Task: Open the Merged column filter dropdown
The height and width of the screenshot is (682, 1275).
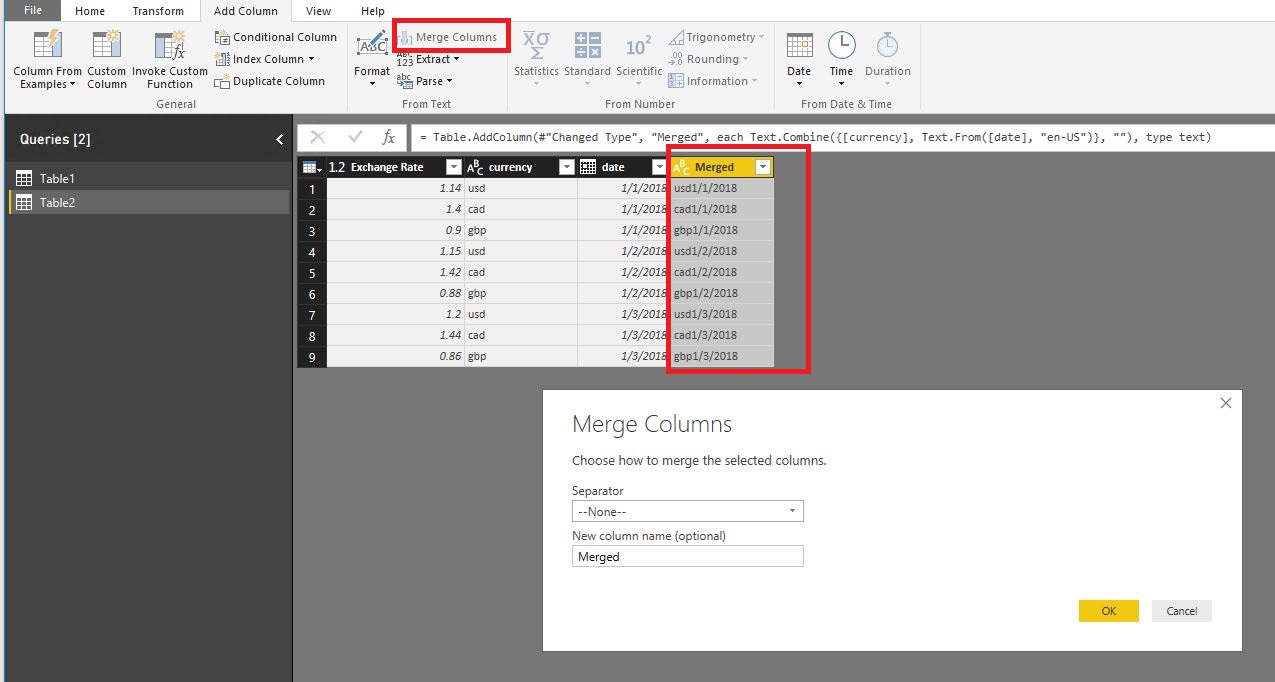Action: [763, 167]
